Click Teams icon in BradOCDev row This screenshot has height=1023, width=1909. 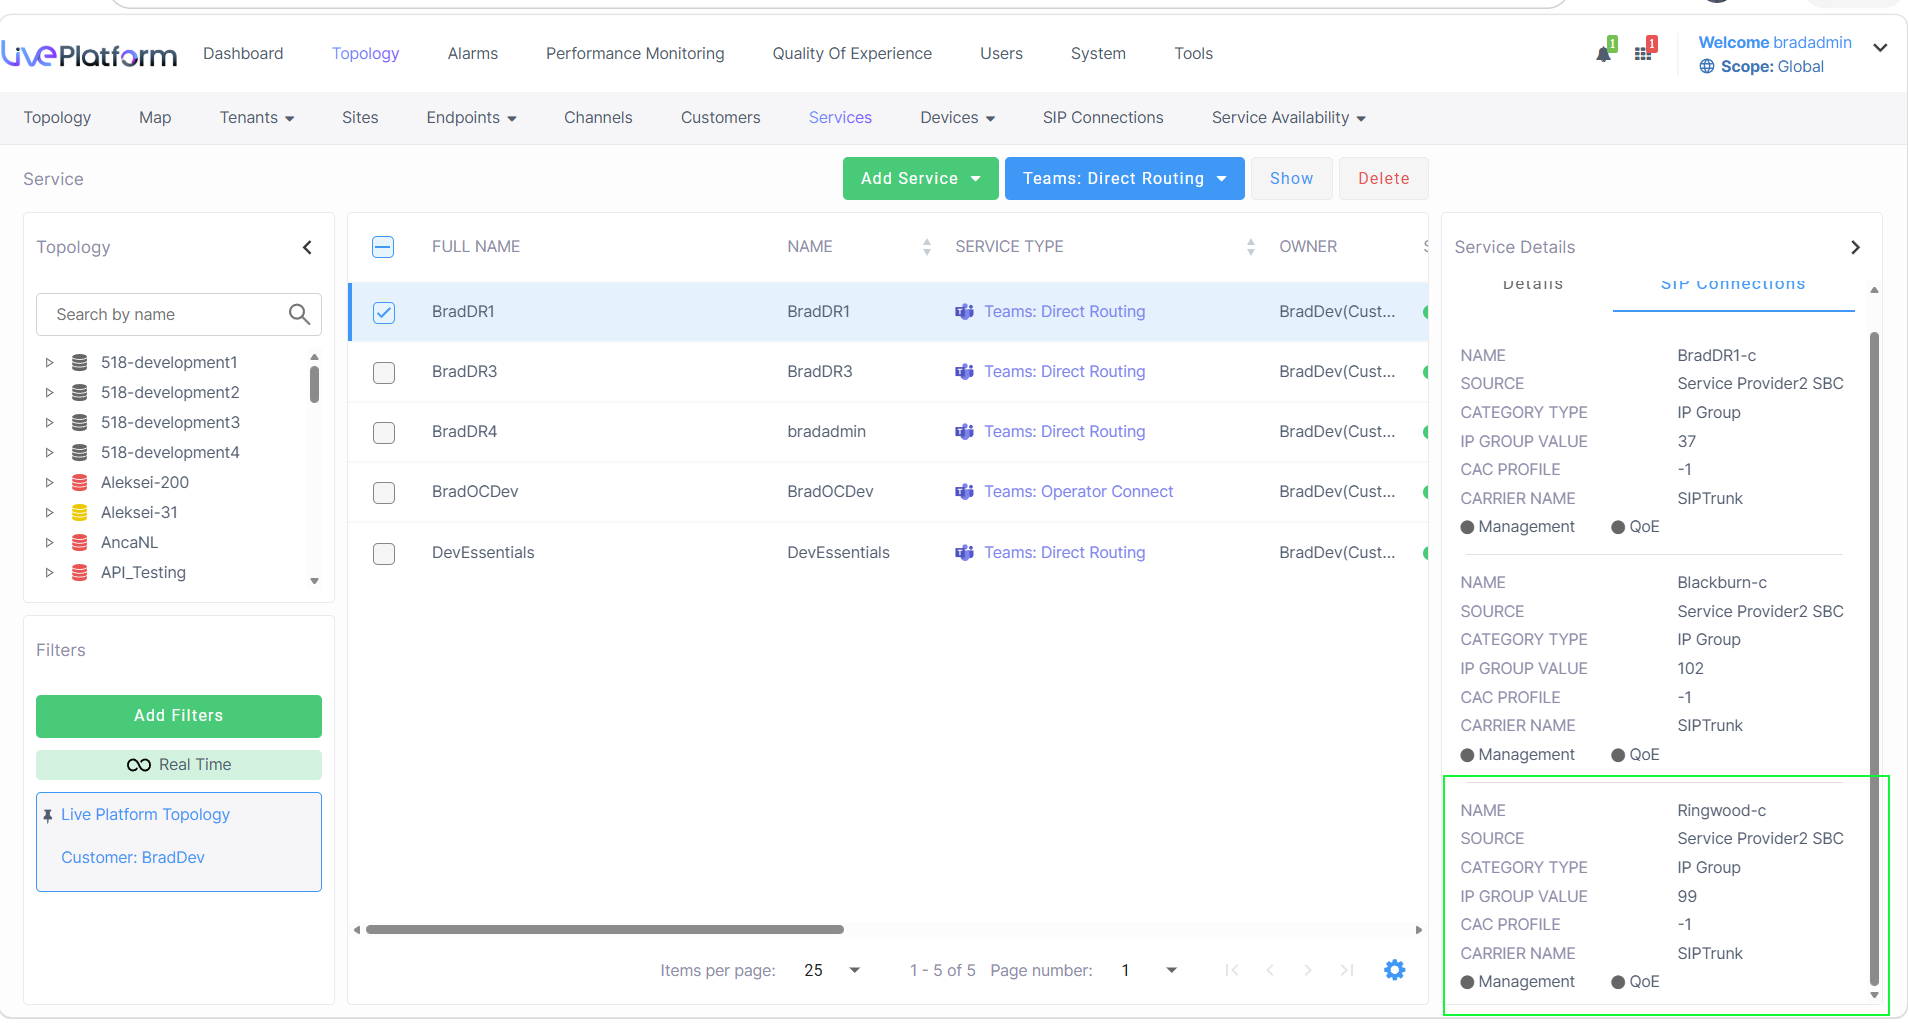coord(964,492)
